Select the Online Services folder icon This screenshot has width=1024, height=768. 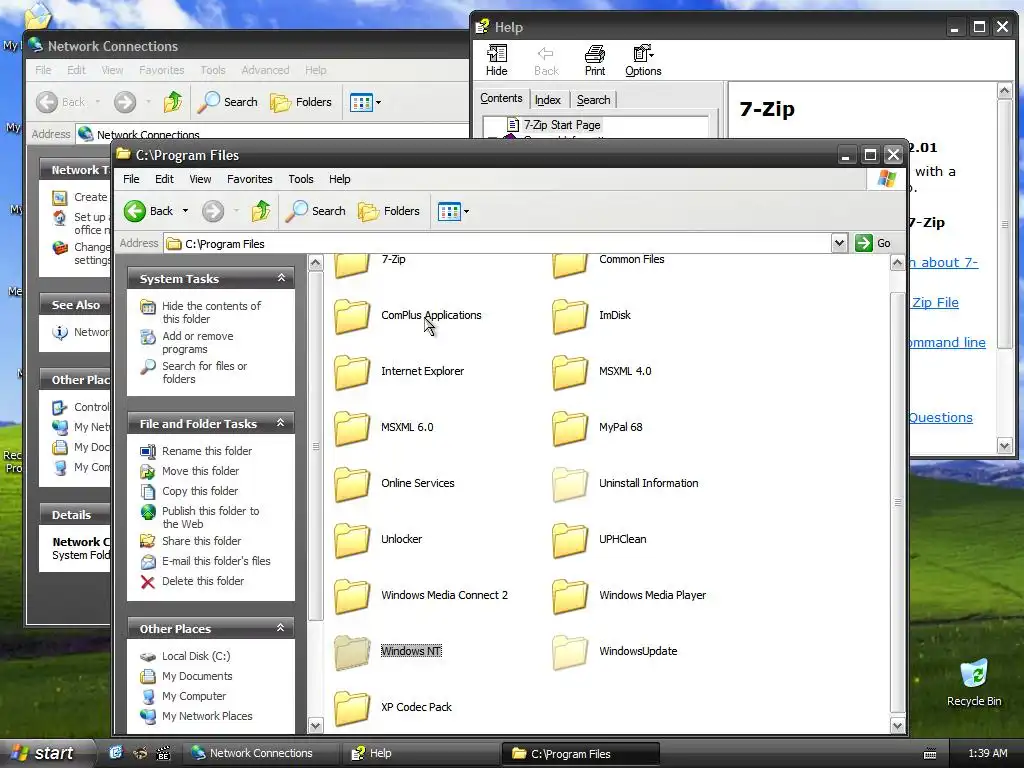pyautogui.click(x=352, y=485)
